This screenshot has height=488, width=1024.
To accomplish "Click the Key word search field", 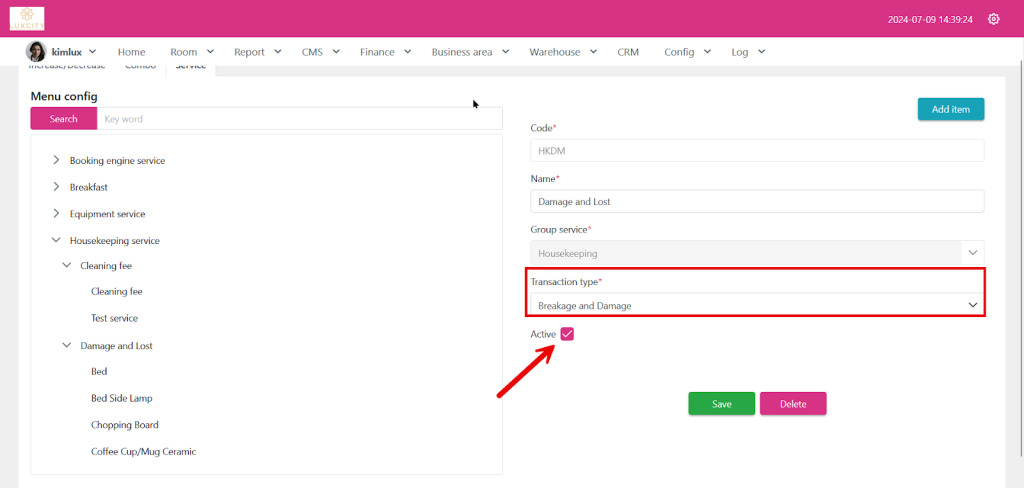I will (x=298, y=119).
